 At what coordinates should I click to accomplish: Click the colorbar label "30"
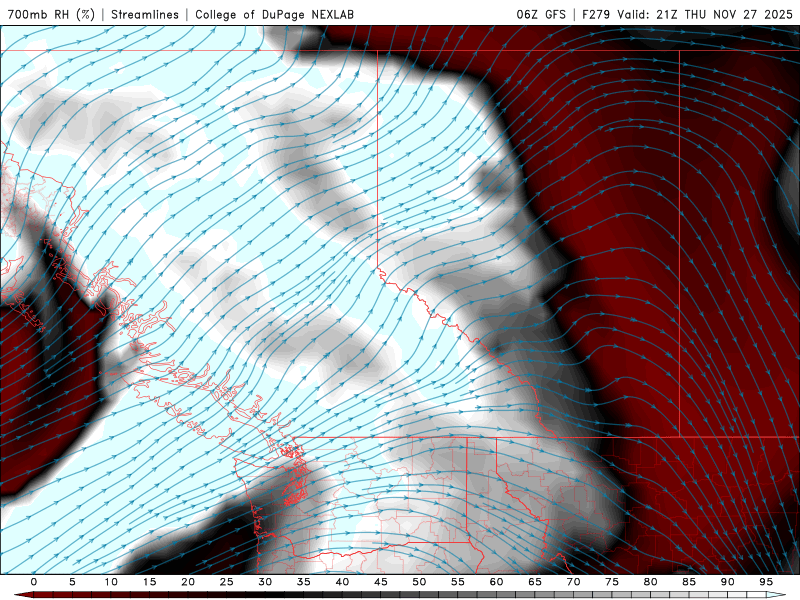coord(265,582)
